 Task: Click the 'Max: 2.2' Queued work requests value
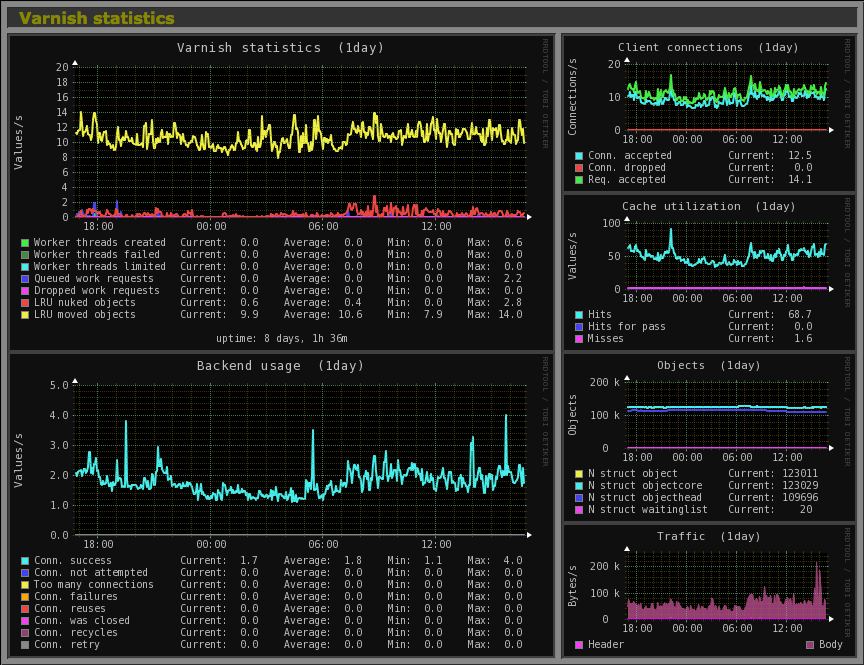(495, 278)
